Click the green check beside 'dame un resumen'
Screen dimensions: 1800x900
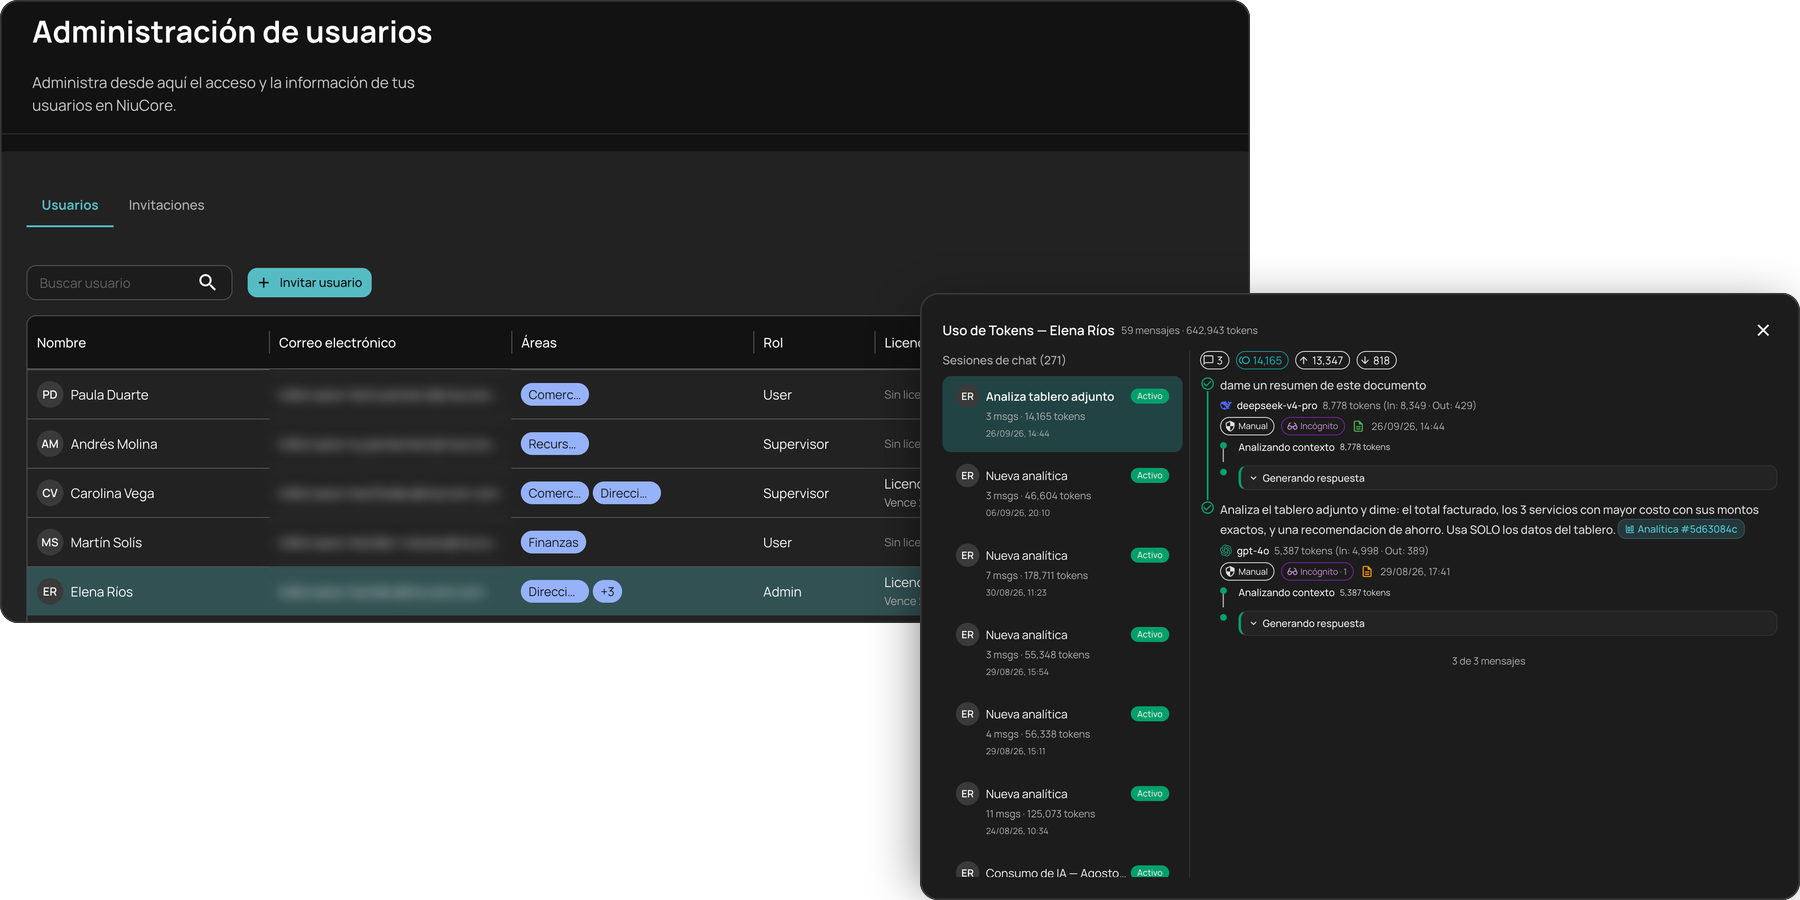[1208, 384]
